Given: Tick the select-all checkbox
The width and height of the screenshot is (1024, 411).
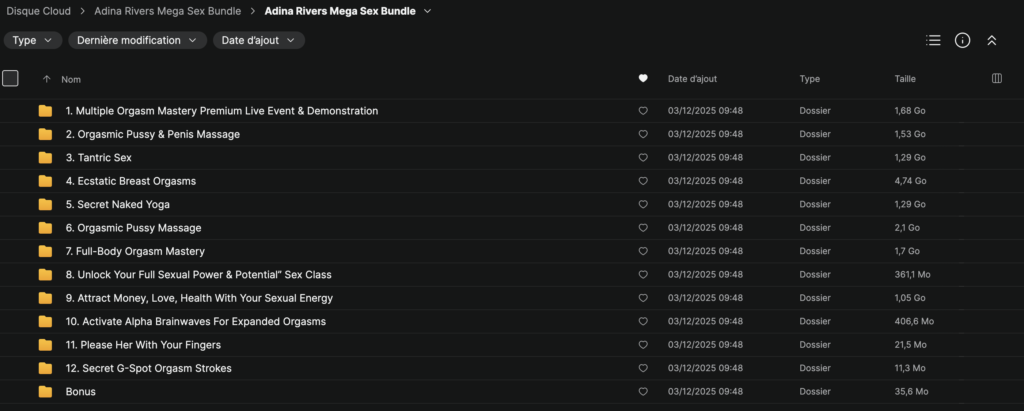Looking at the screenshot, I should [x=11, y=79].
